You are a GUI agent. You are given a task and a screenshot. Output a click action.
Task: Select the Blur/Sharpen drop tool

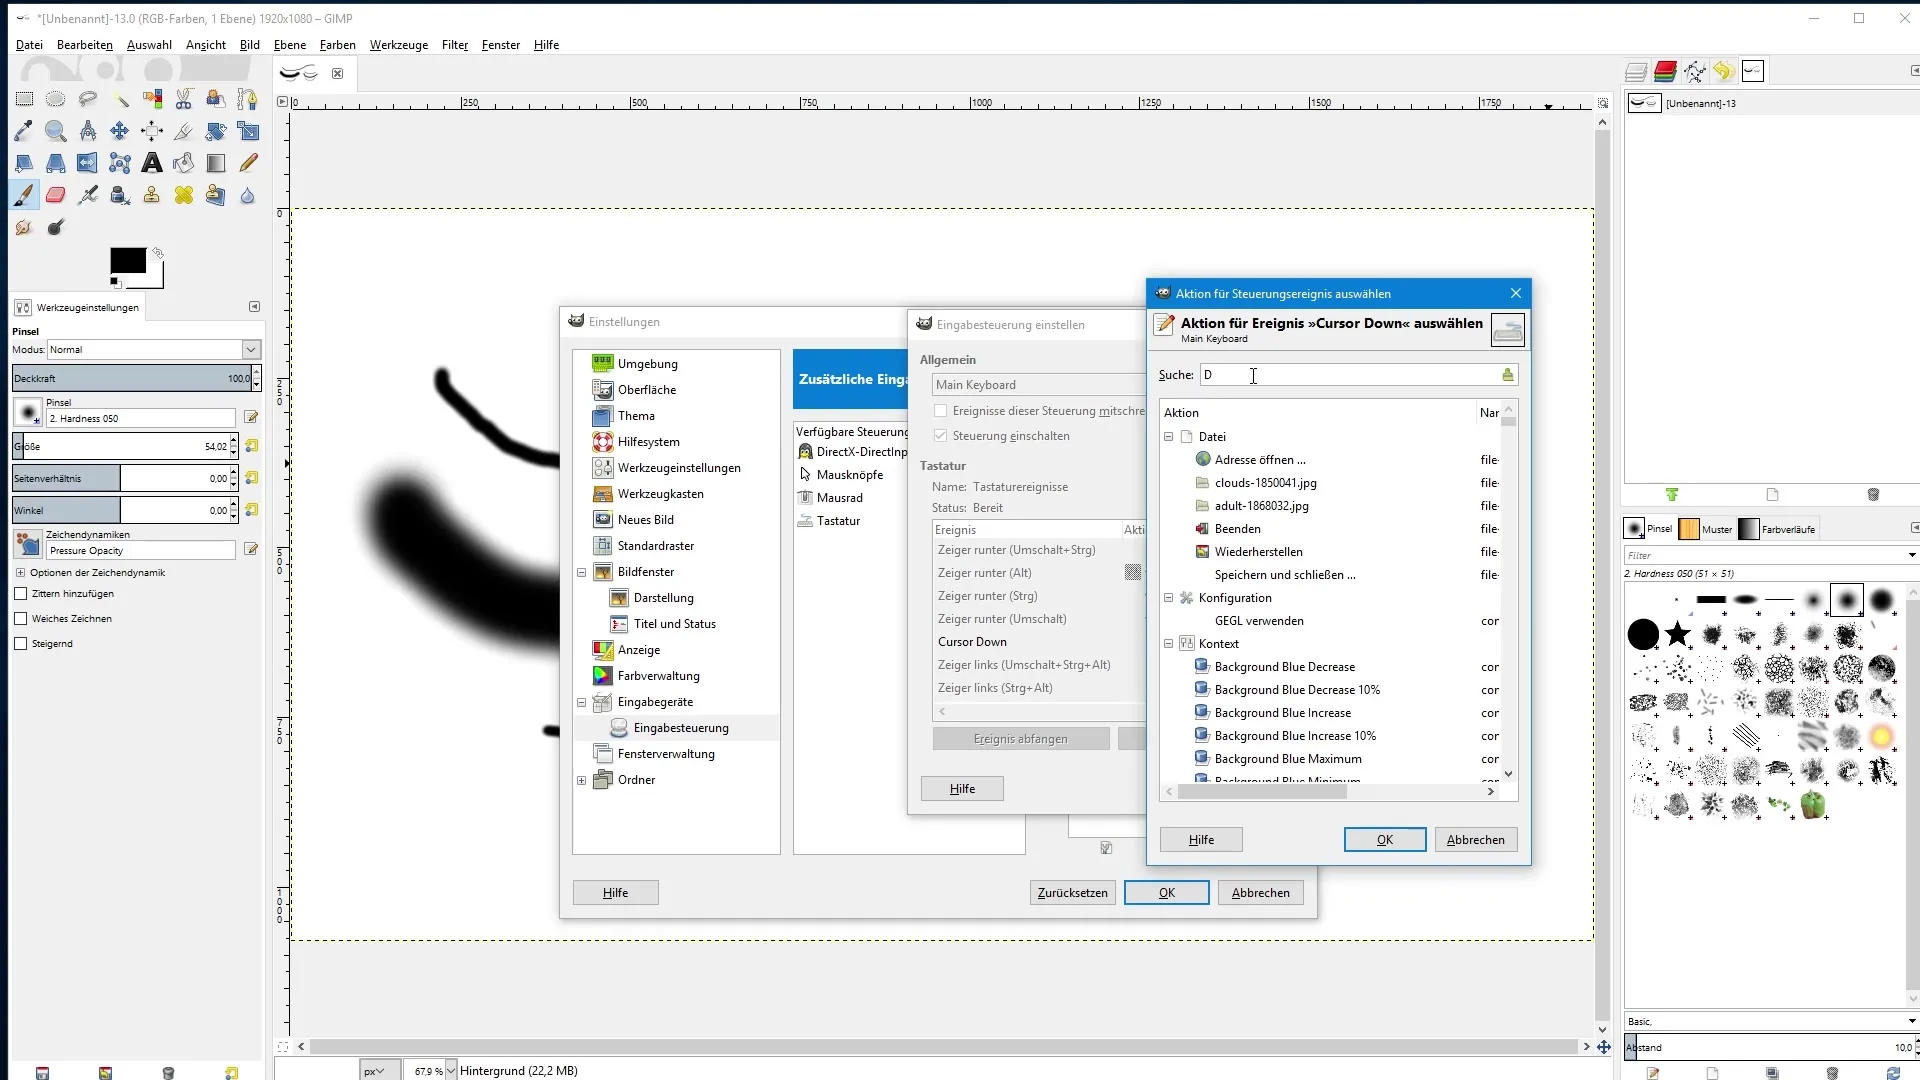click(248, 195)
